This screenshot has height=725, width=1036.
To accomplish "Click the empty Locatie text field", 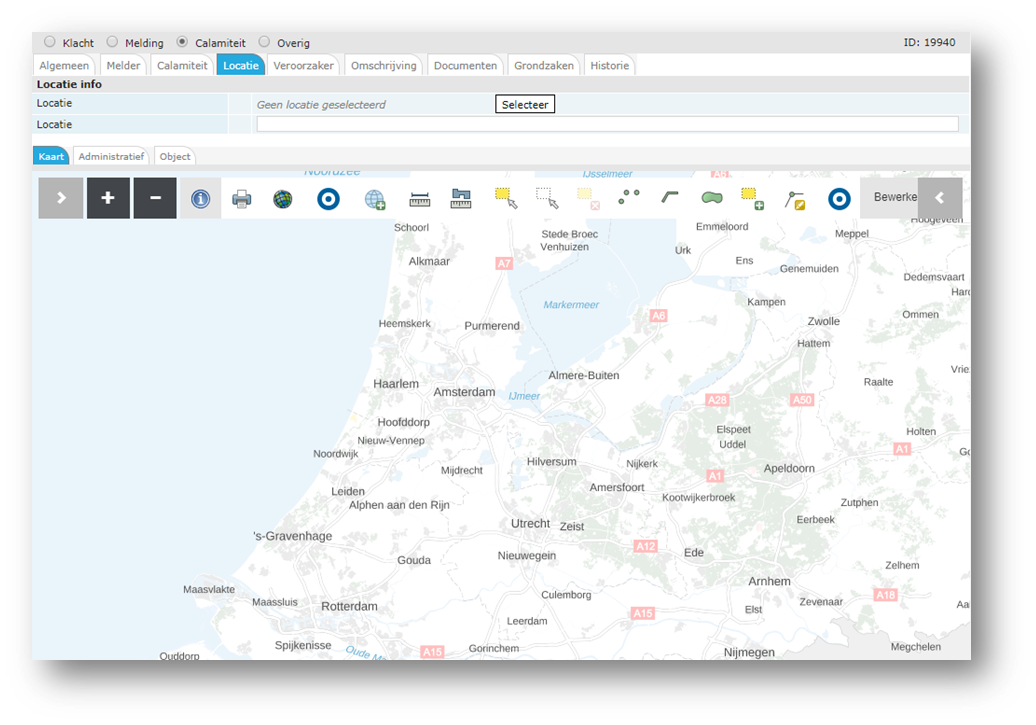I will click(x=607, y=124).
